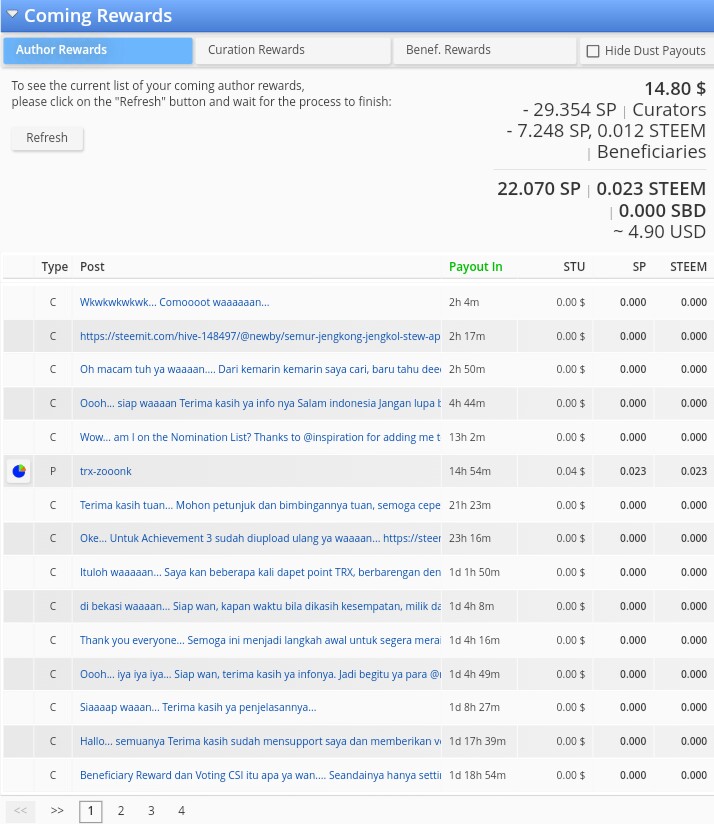
Task: Click the STEEM column header
Action: pyautogui.click(x=688, y=267)
